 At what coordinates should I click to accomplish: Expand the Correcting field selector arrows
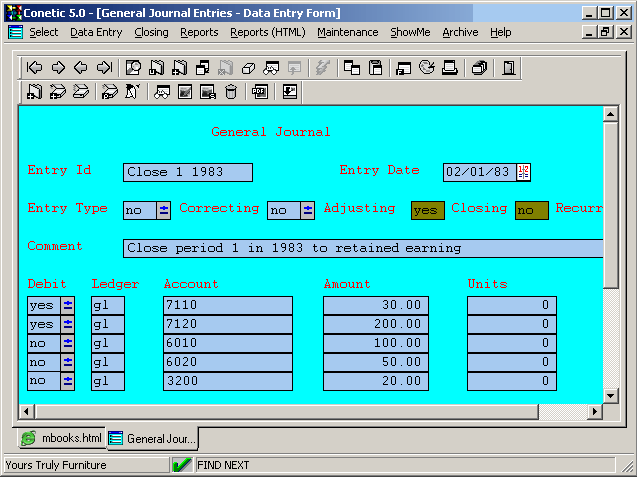[x=307, y=210]
